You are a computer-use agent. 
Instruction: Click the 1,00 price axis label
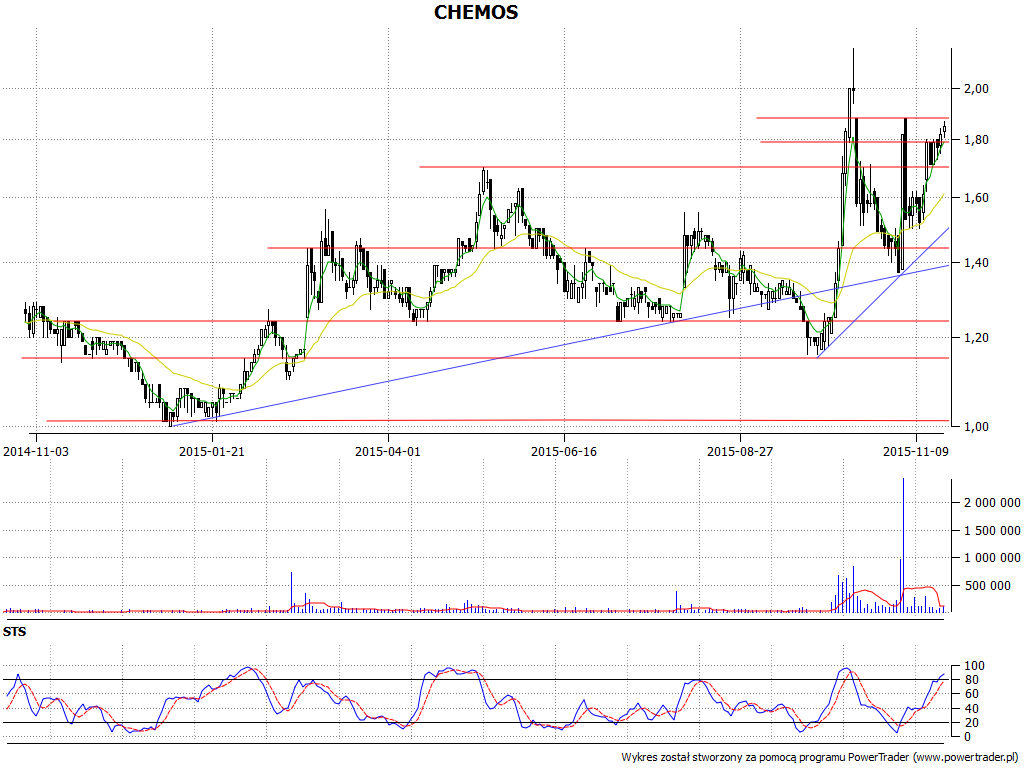point(976,426)
